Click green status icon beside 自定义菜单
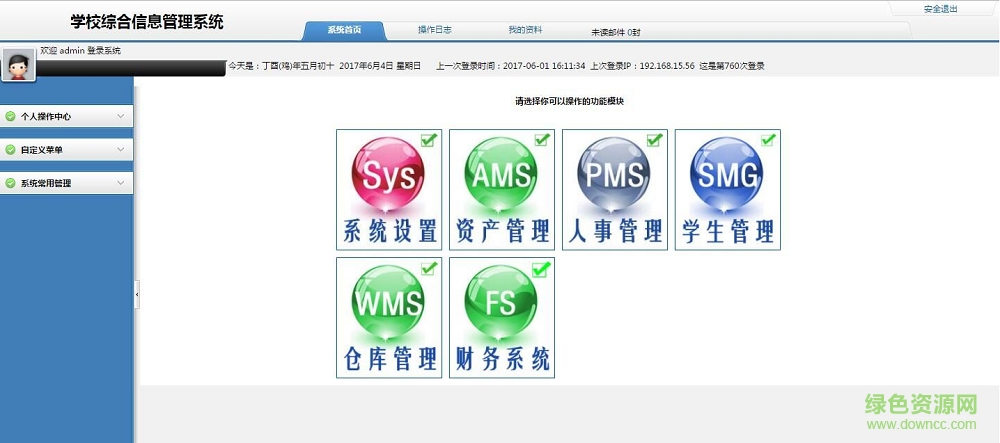 pos(10,150)
